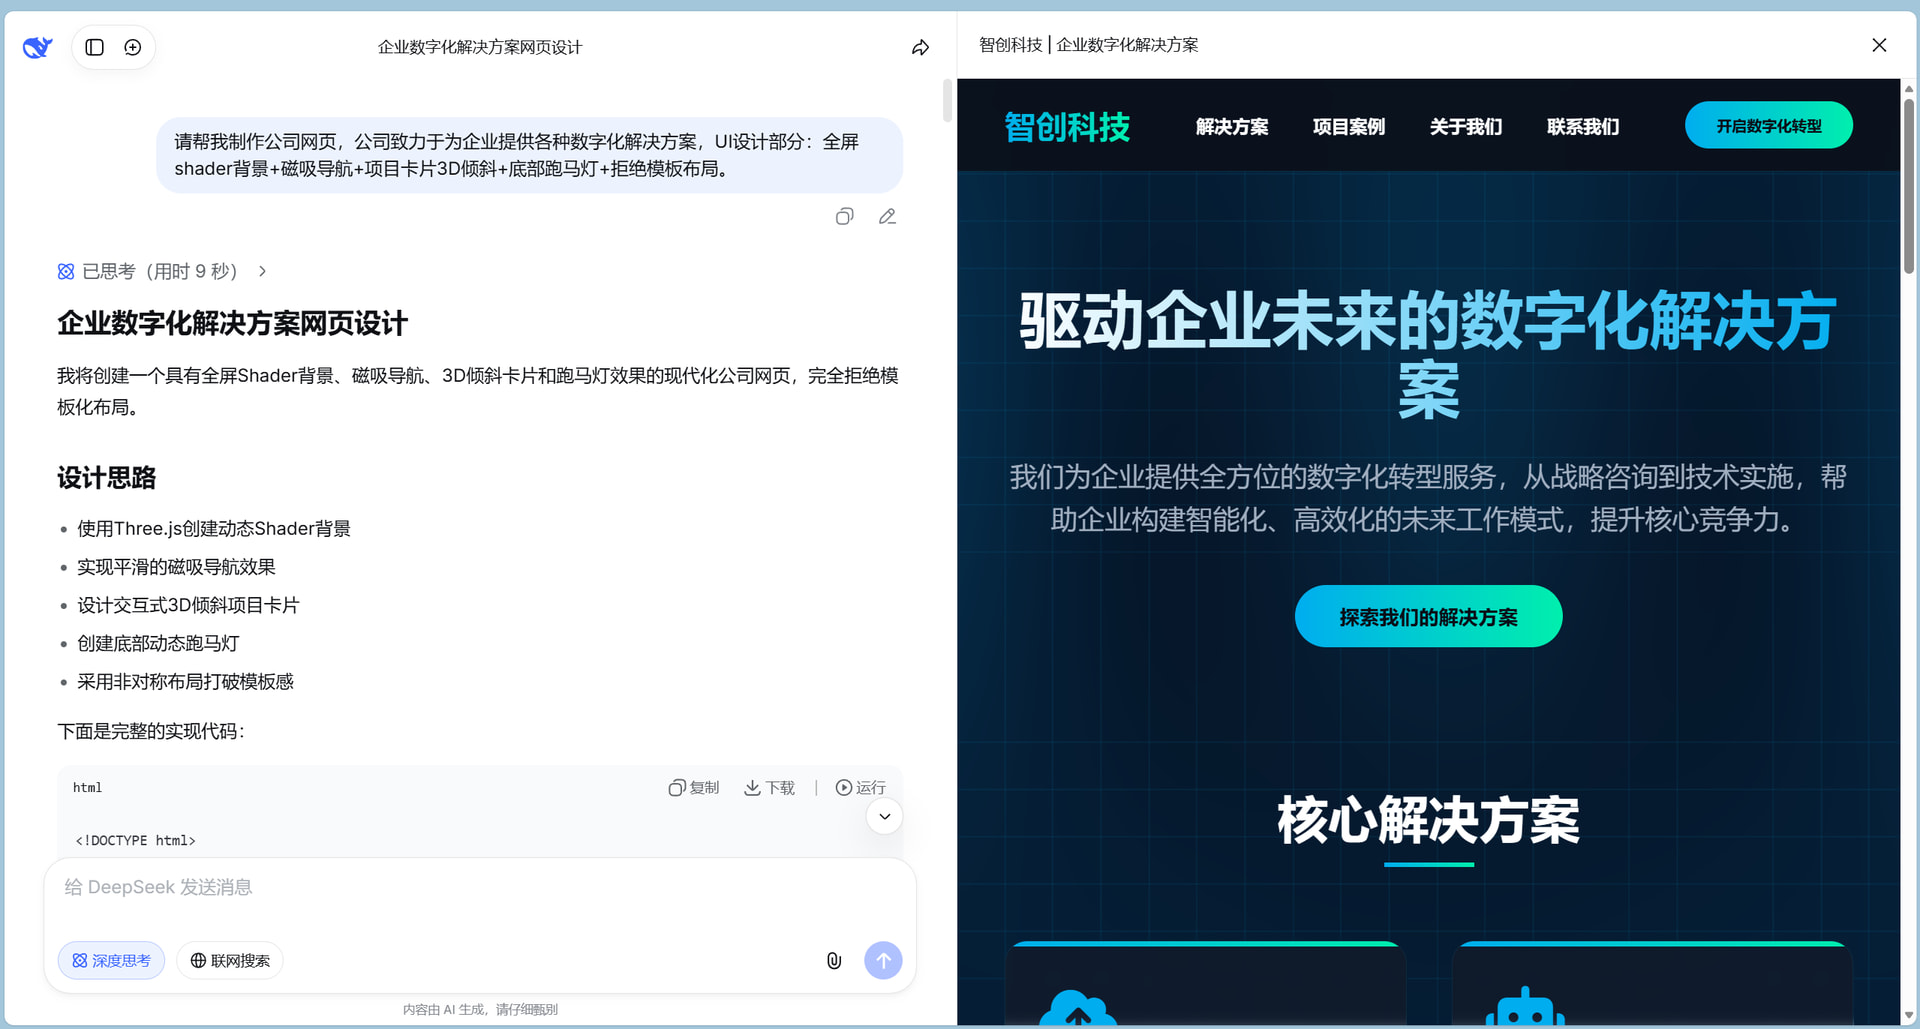This screenshot has height=1029, width=1920.
Task: Edit the user message with pencil icon
Action: (x=887, y=216)
